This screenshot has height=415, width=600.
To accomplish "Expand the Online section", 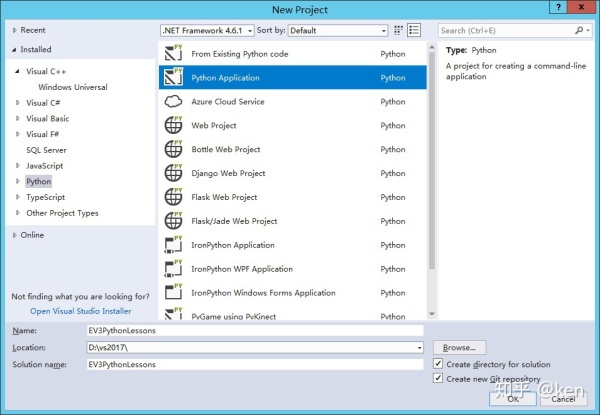I will coord(15,235).
